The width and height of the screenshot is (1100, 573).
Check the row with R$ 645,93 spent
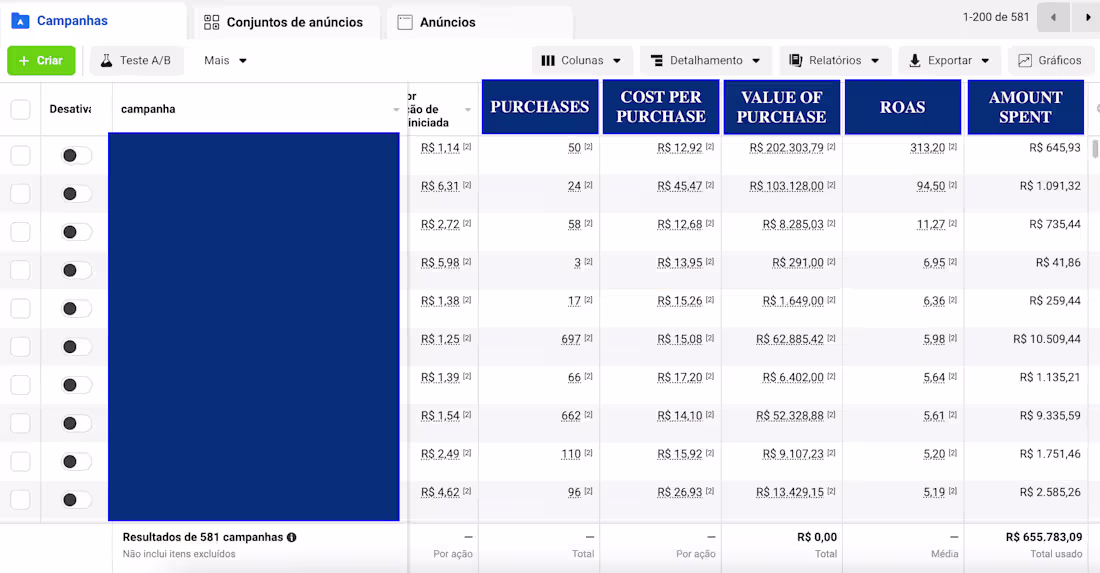pos(20,155)
